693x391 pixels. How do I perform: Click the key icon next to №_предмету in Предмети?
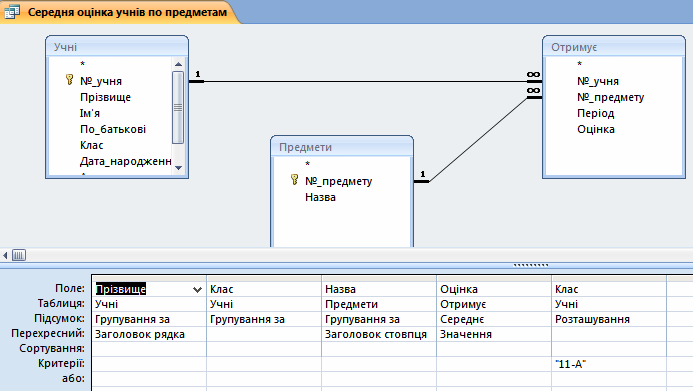(294, 179)
